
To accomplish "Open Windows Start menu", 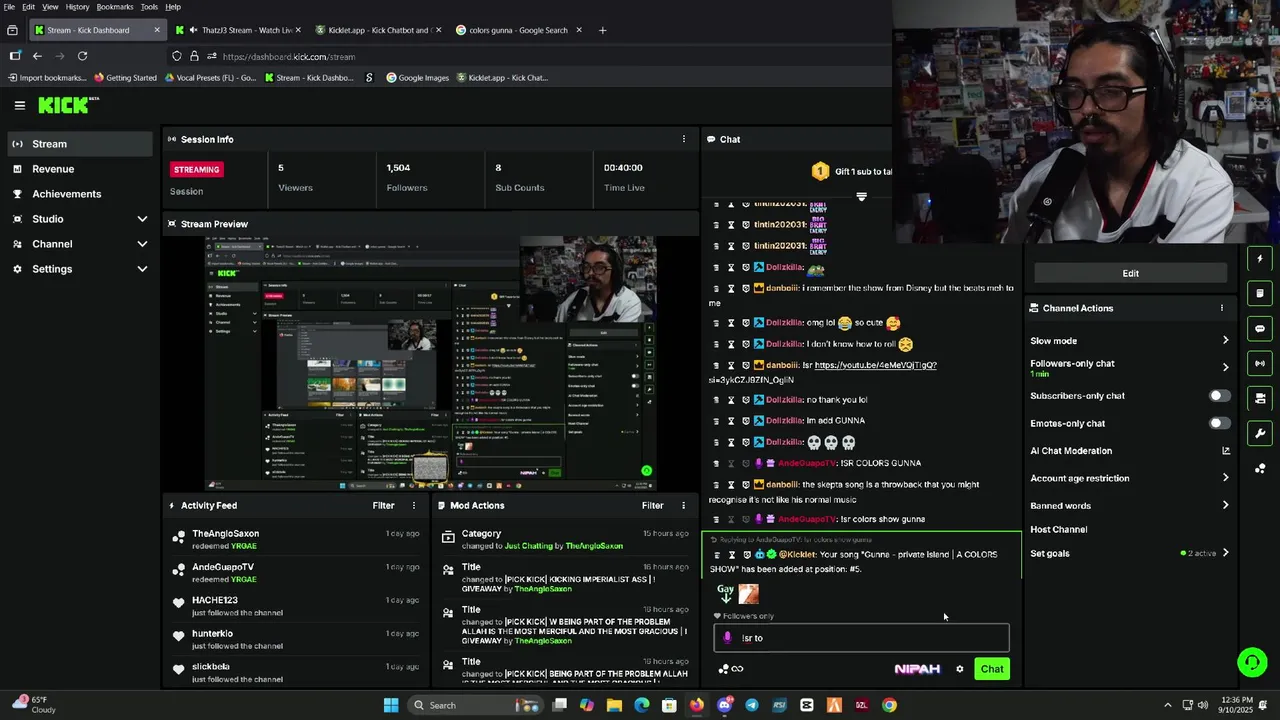I will click(x=391, y=705).
